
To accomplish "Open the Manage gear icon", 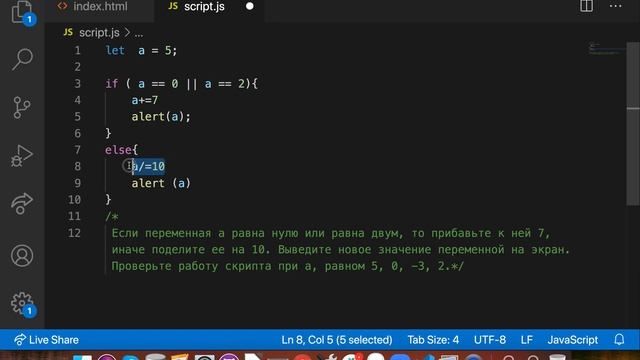I will (22, 304).
